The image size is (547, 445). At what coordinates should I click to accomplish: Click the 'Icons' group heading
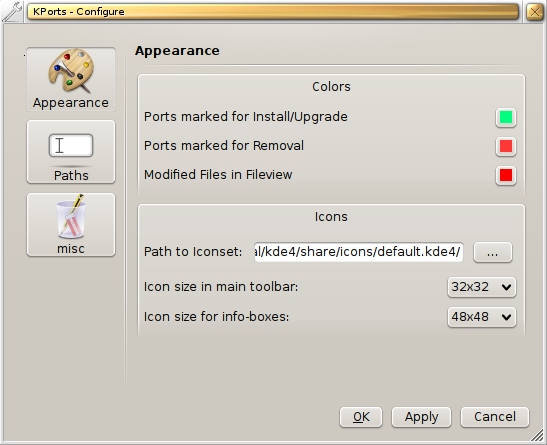[x=331, y=217]
